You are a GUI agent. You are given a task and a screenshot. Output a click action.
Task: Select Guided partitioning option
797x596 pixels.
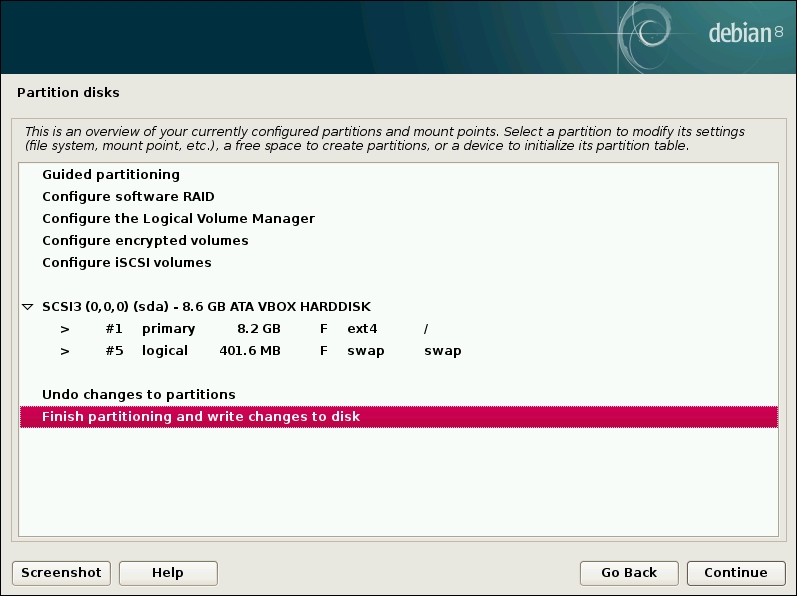398,174
